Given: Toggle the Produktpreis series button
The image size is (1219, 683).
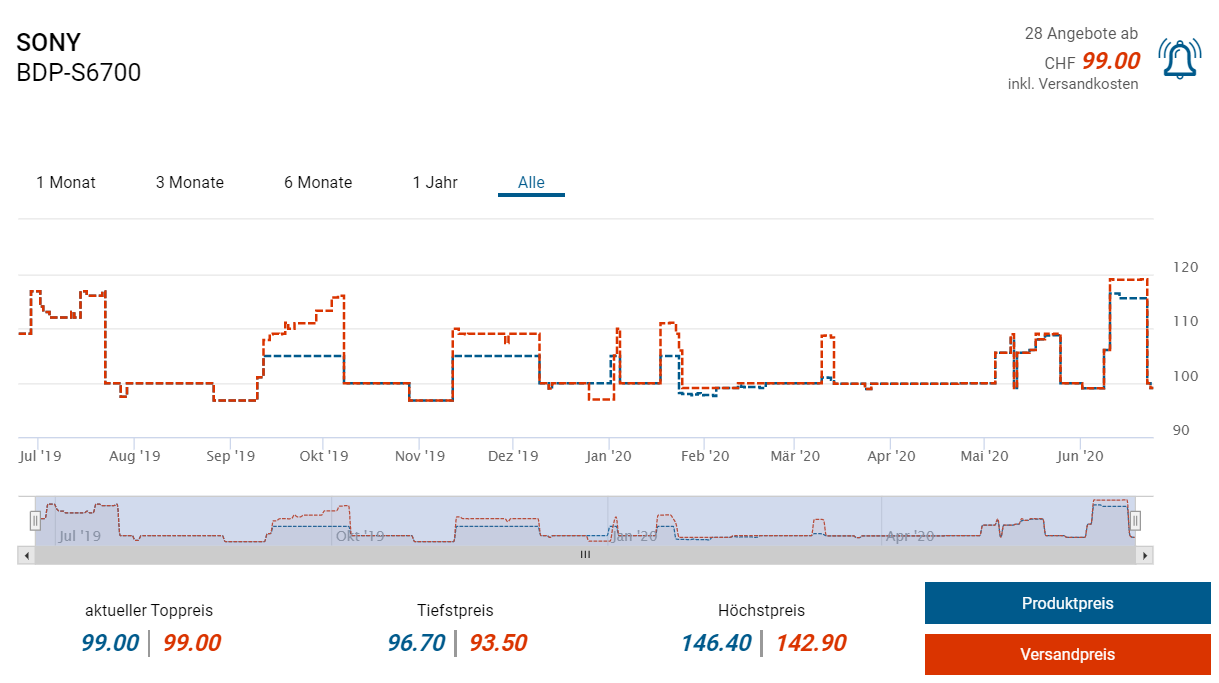Looking at the screenshot, I should (1067, 603).
